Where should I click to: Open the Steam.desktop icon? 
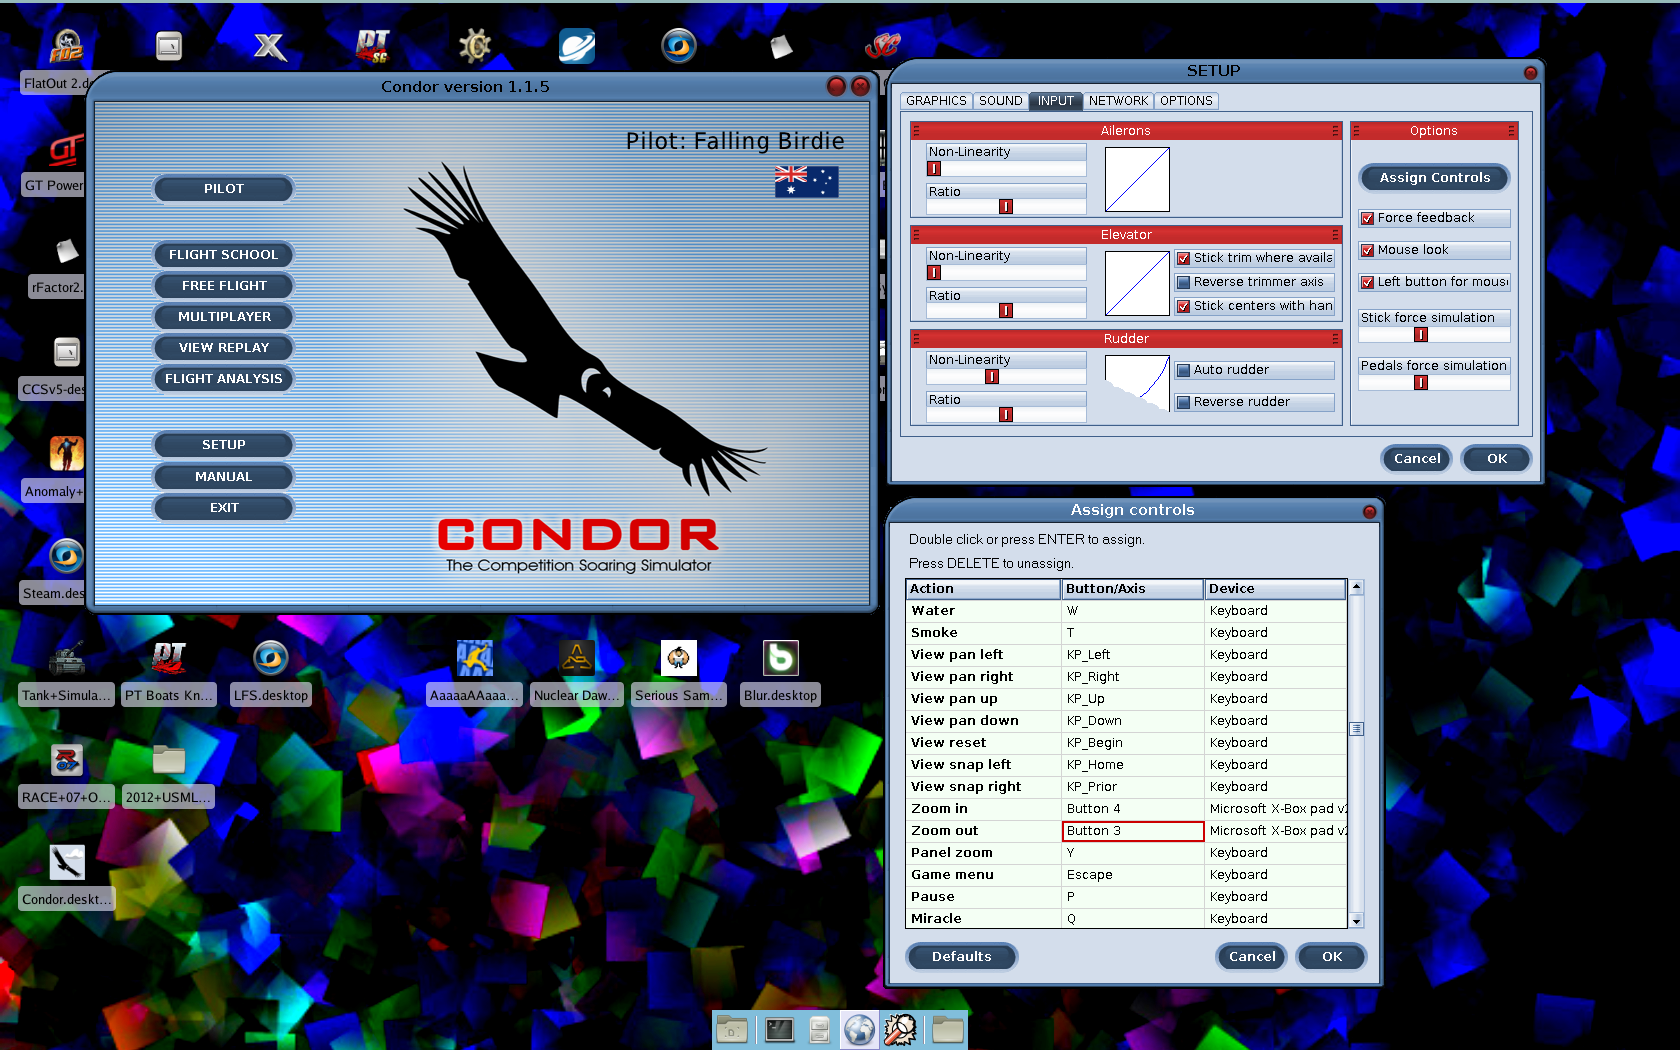(x=66, y=556)
